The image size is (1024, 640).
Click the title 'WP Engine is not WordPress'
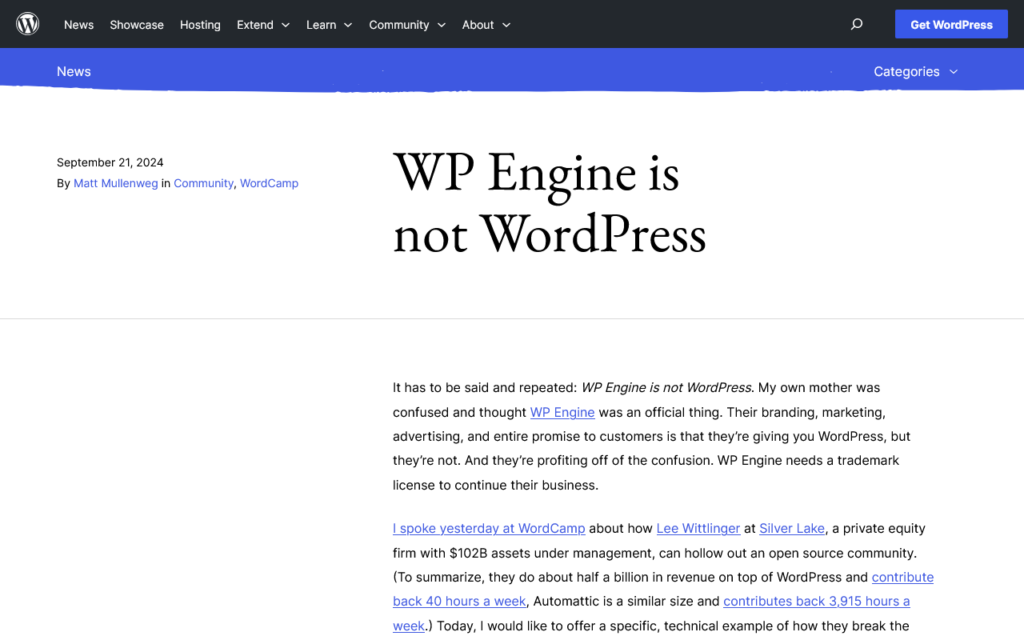click(x=549, y=202)
